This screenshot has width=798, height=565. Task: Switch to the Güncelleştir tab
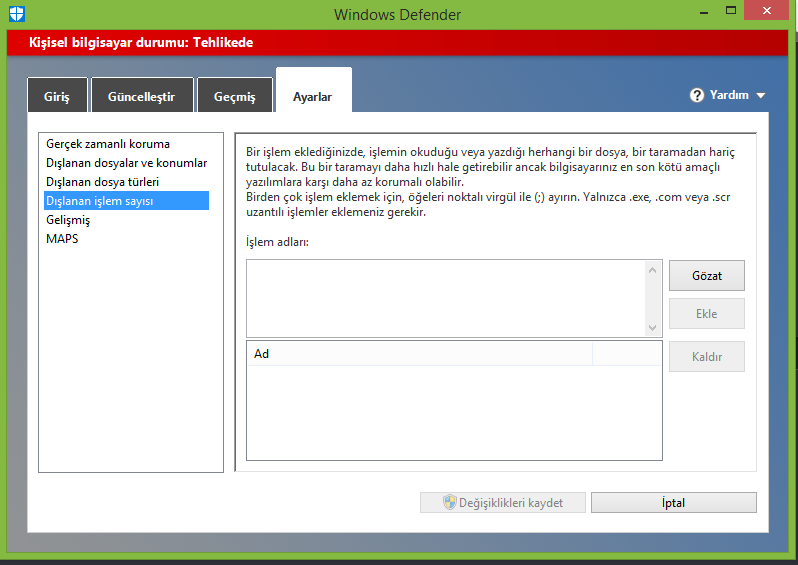point(142,95)
